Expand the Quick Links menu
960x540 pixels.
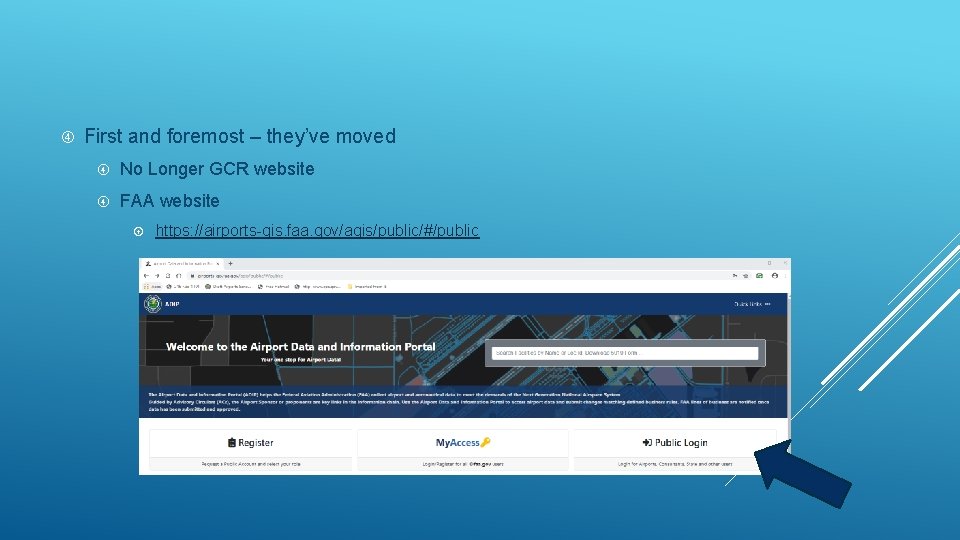point(752,304)
